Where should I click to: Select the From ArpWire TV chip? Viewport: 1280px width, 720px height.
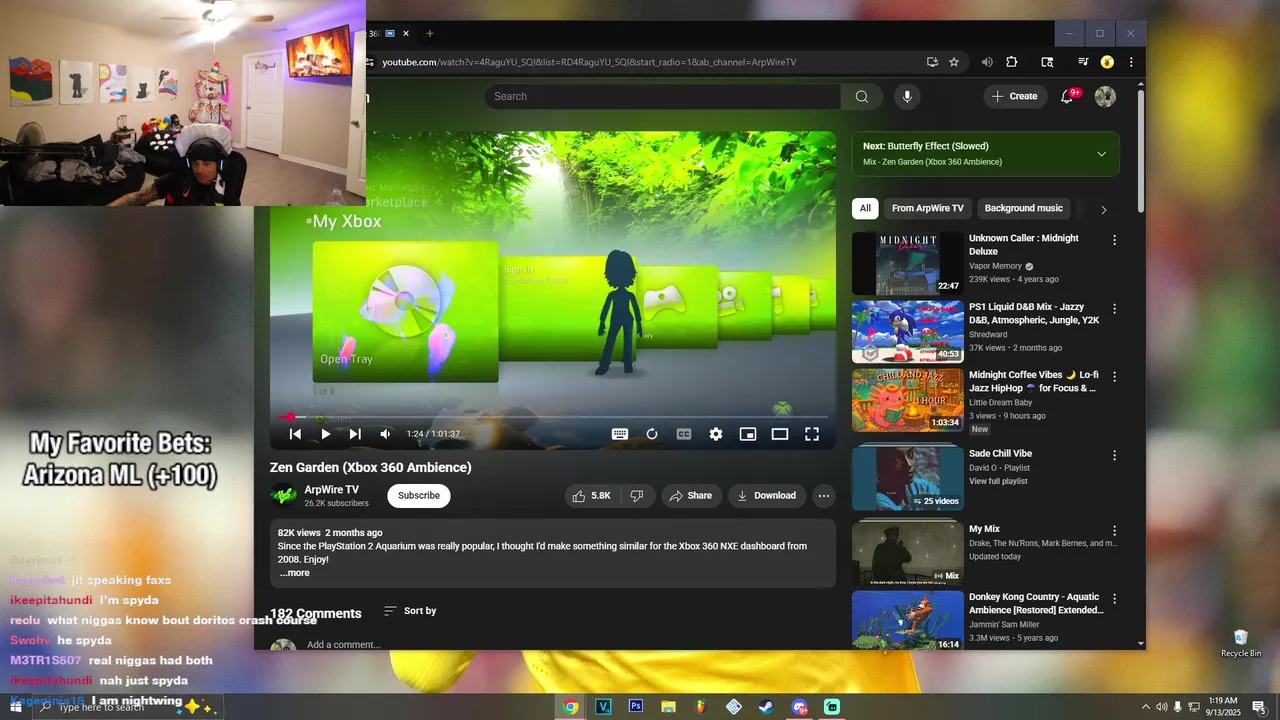click(928, 208)
